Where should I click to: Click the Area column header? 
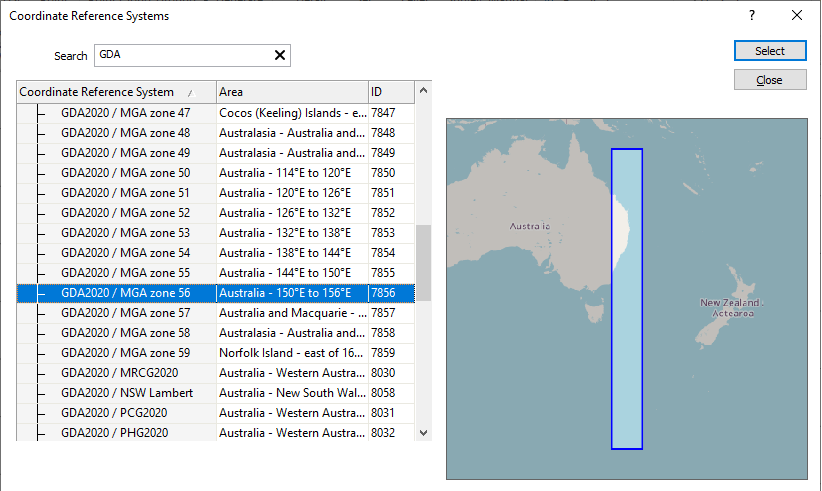[290, 92]
